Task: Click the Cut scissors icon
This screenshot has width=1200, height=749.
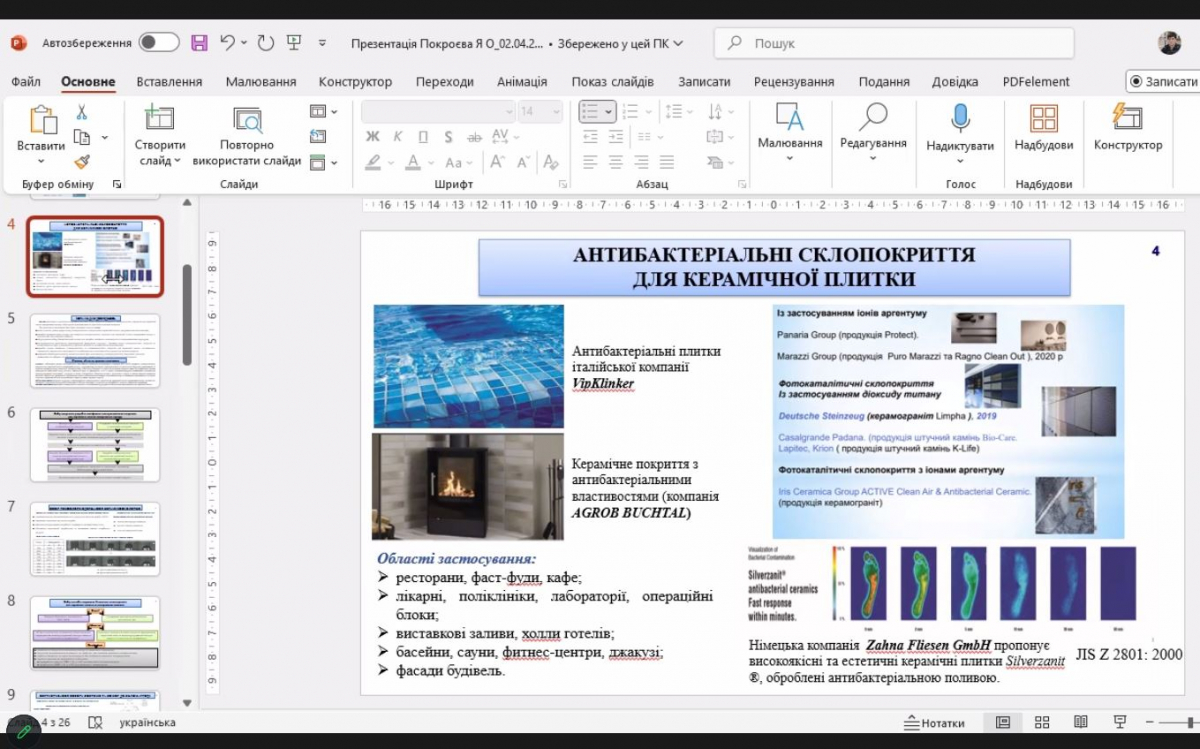Action: (82, 112)
